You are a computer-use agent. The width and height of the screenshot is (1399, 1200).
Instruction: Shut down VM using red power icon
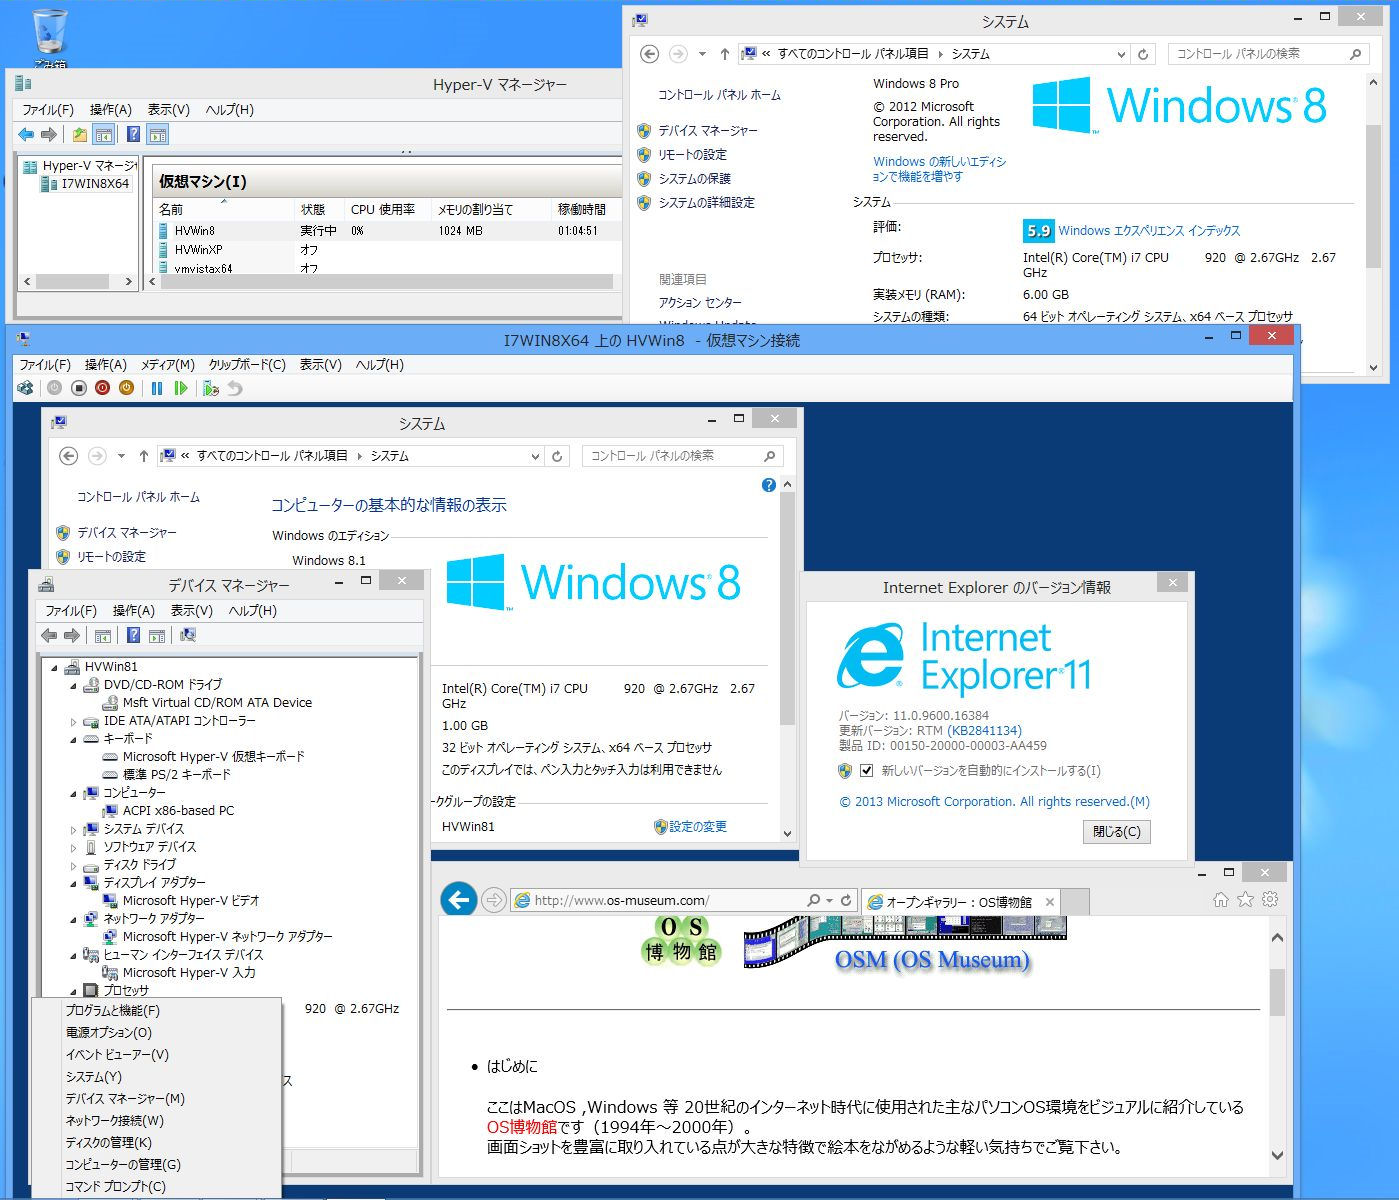(102, 388)
